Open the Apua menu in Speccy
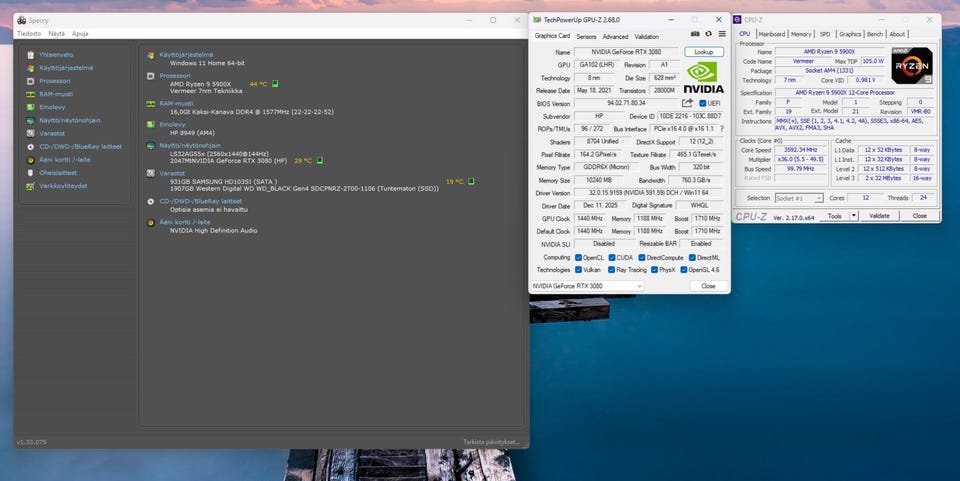The width and height of the screenshot is (960, 481). pos(80,34)
